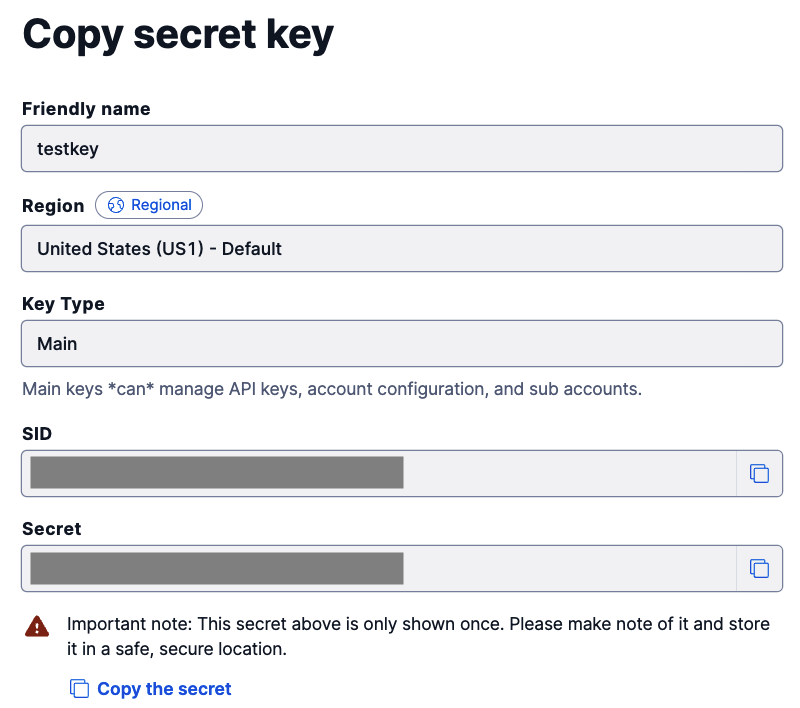Select the Key Type label
The height and width of the screenshot is (708, 800).
click(63, 303)
